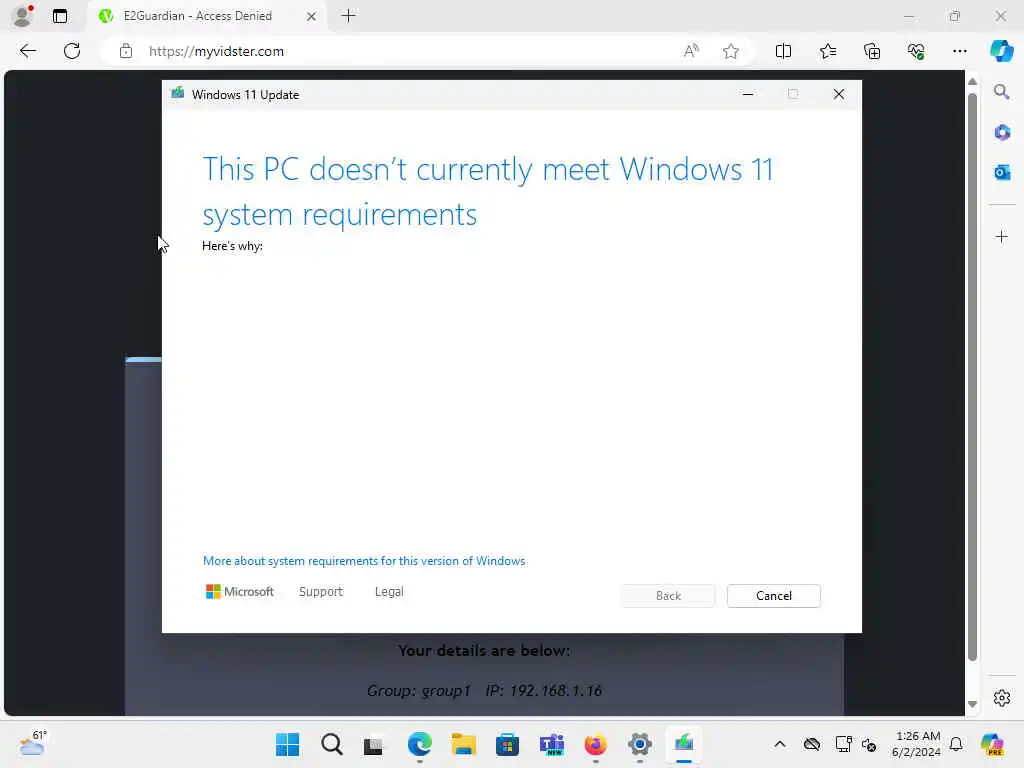This screenshot has width=1024, height=768.
Task: Close the E2Guardian Access Denied tab
Action: click(x=312, y=16)
